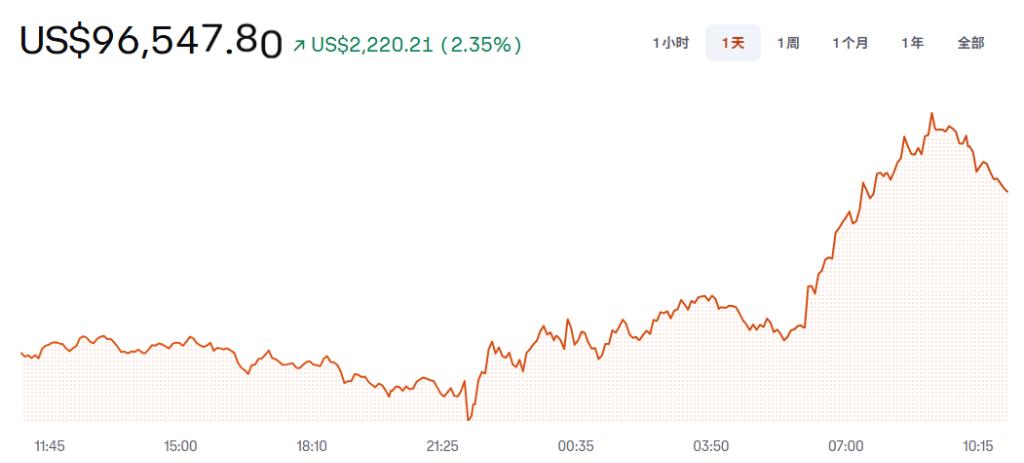Click the 07:00 time axis label
Screen dimensions: 1024x463
845,446
